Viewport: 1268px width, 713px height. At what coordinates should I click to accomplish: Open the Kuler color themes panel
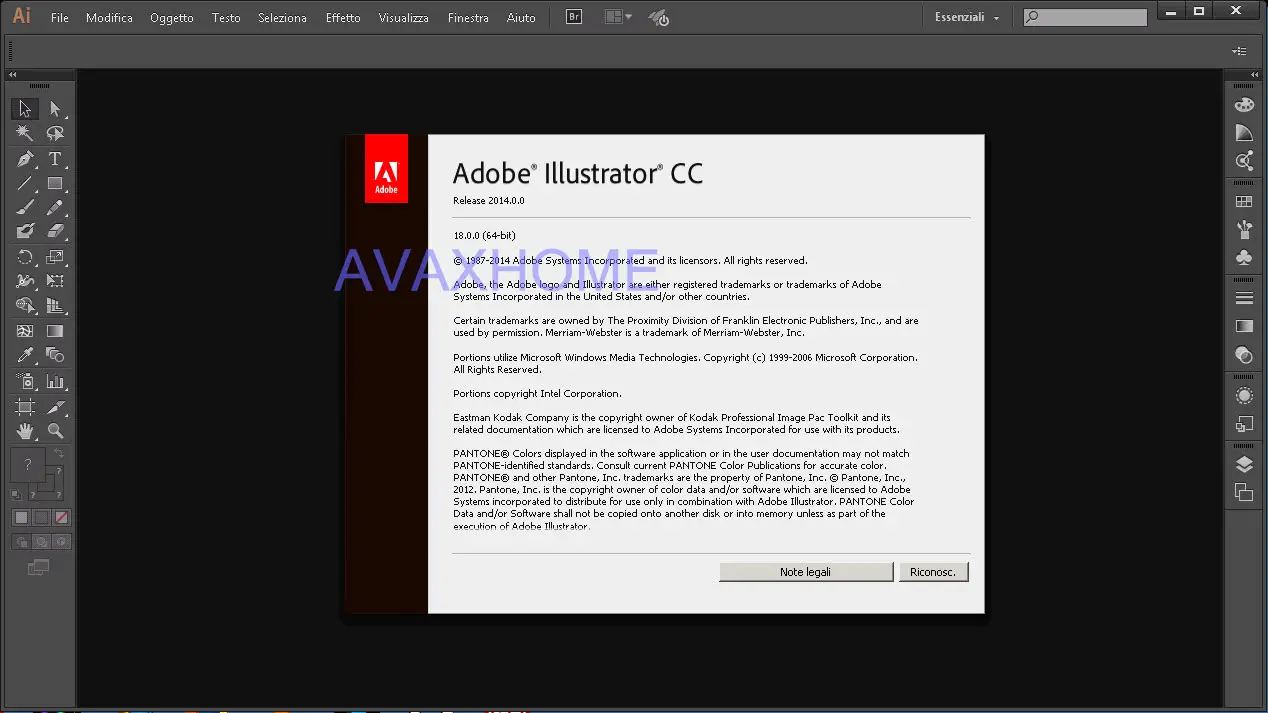(1244, 161)
